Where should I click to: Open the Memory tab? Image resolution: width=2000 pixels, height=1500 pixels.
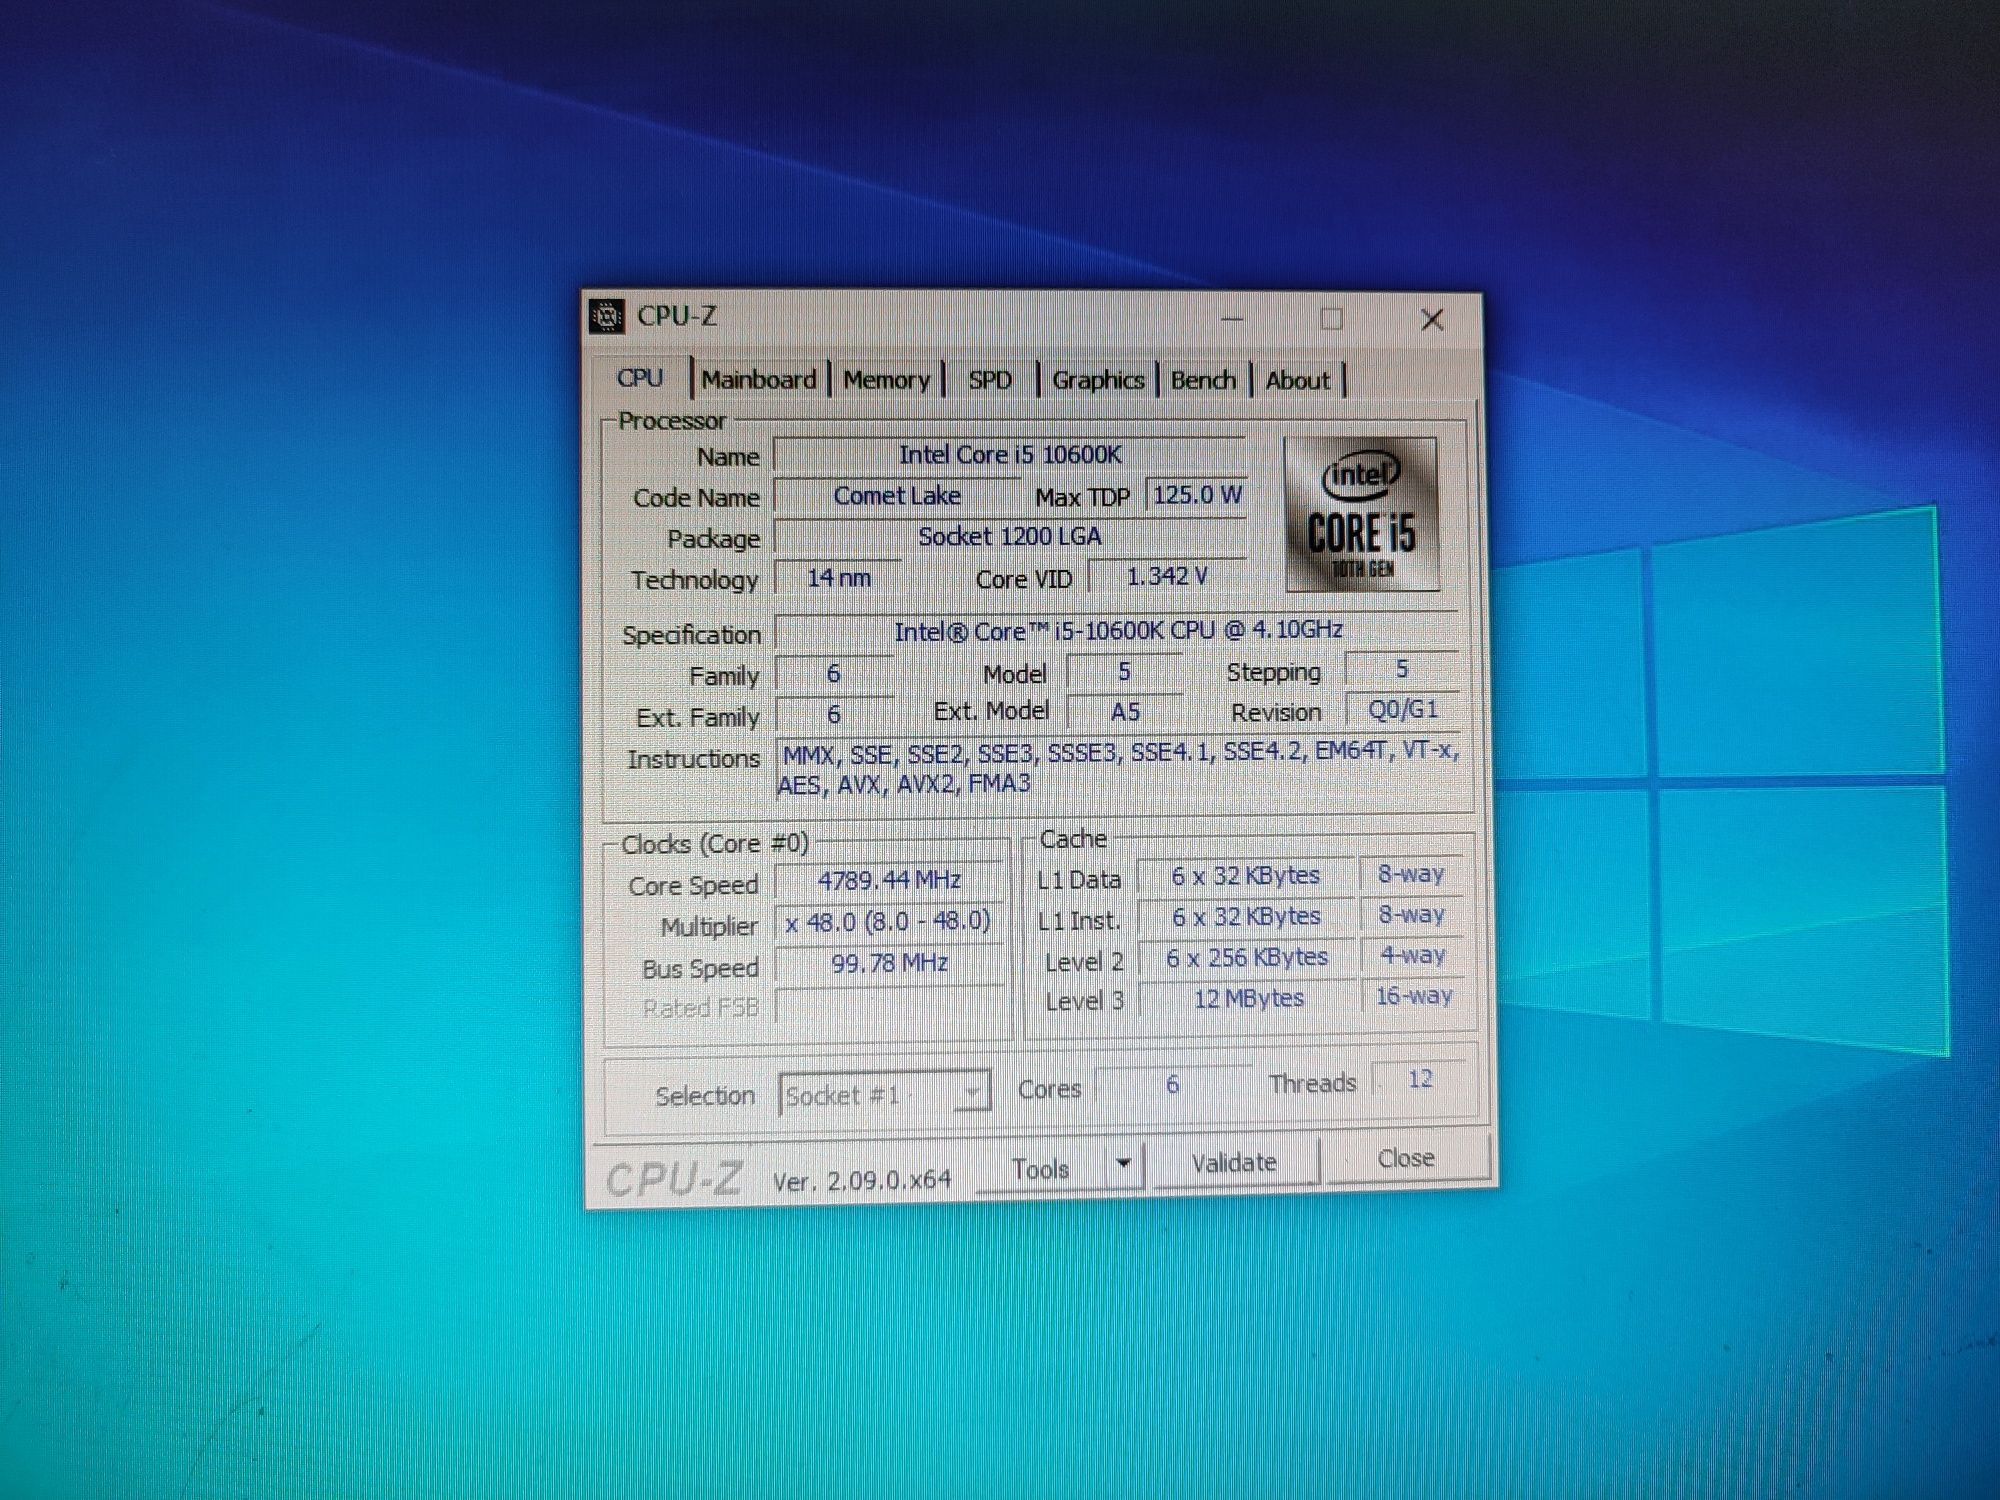pyautogui.click(x=886, y=380)
